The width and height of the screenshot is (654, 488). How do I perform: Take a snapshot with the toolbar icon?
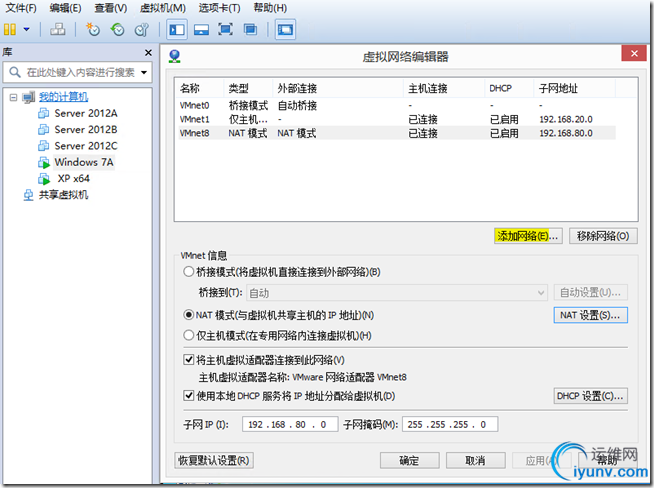click(93, 29)
